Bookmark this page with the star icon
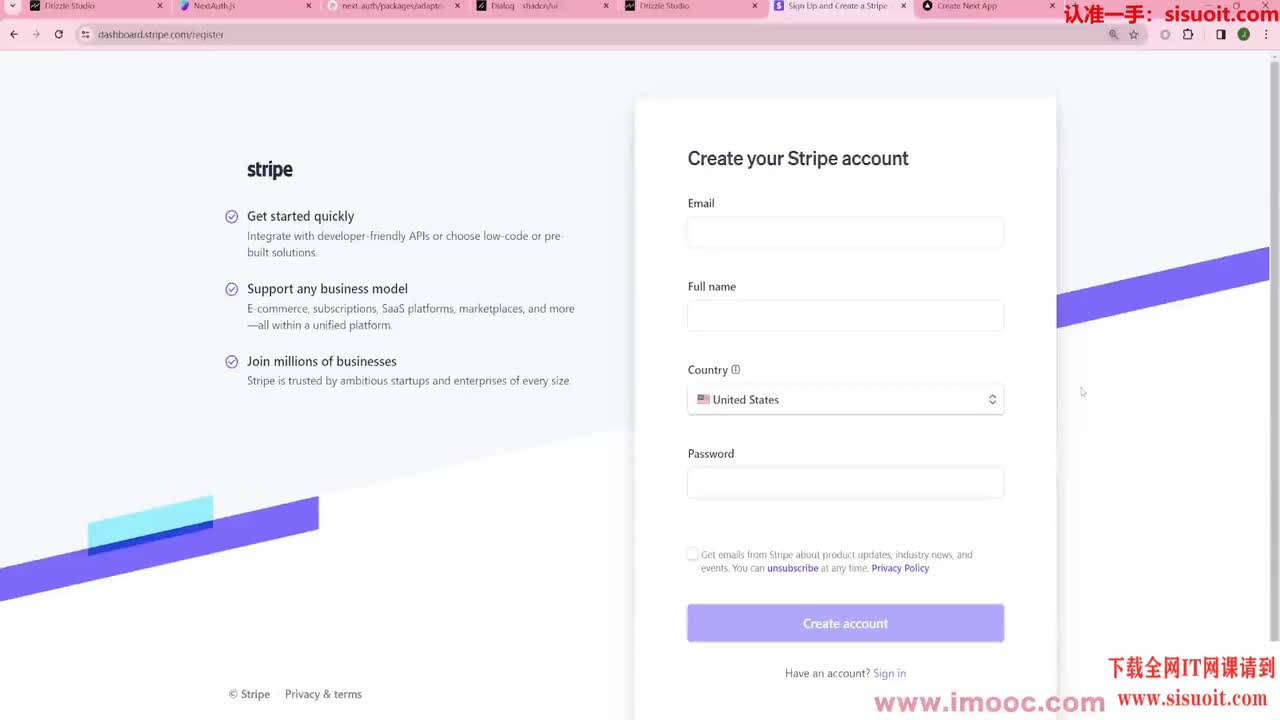Viewport: 1280px width, 720px height. (x=1133, y=34)
